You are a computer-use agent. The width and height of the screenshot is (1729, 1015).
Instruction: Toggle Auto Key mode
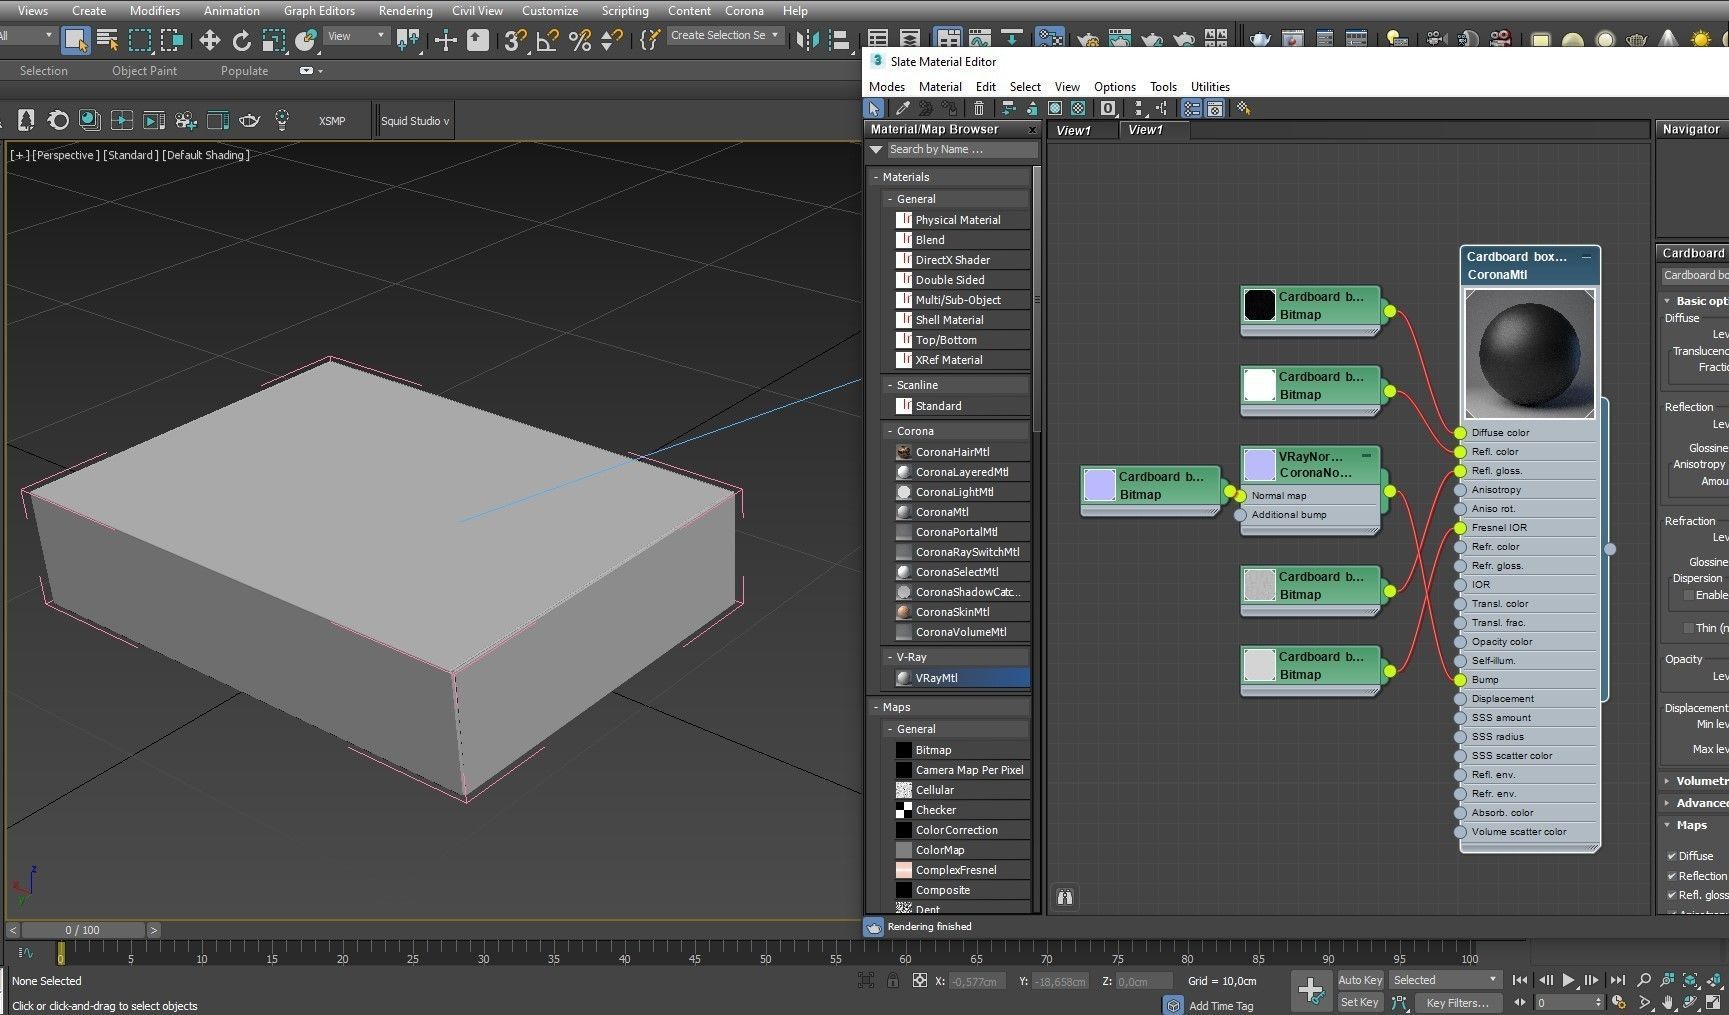1360,980
